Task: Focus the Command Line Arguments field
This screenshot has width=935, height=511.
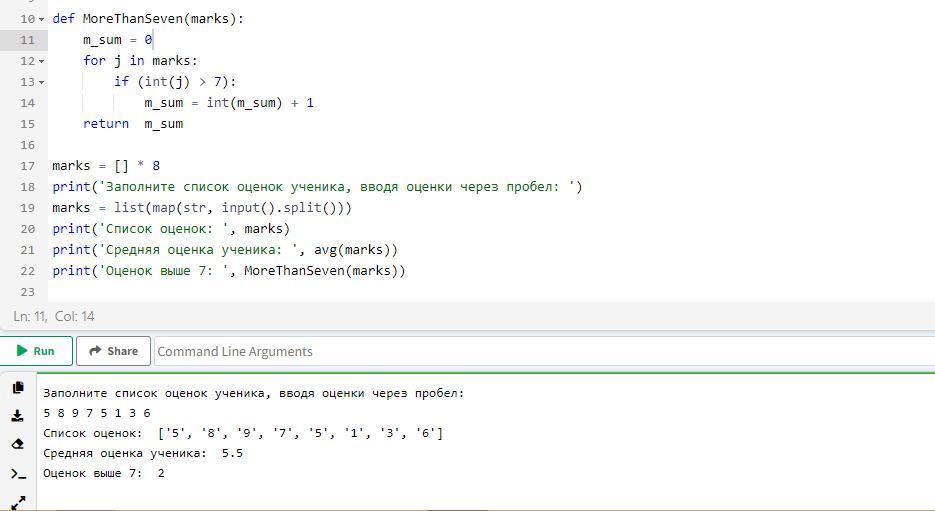Action: [544, 351]
